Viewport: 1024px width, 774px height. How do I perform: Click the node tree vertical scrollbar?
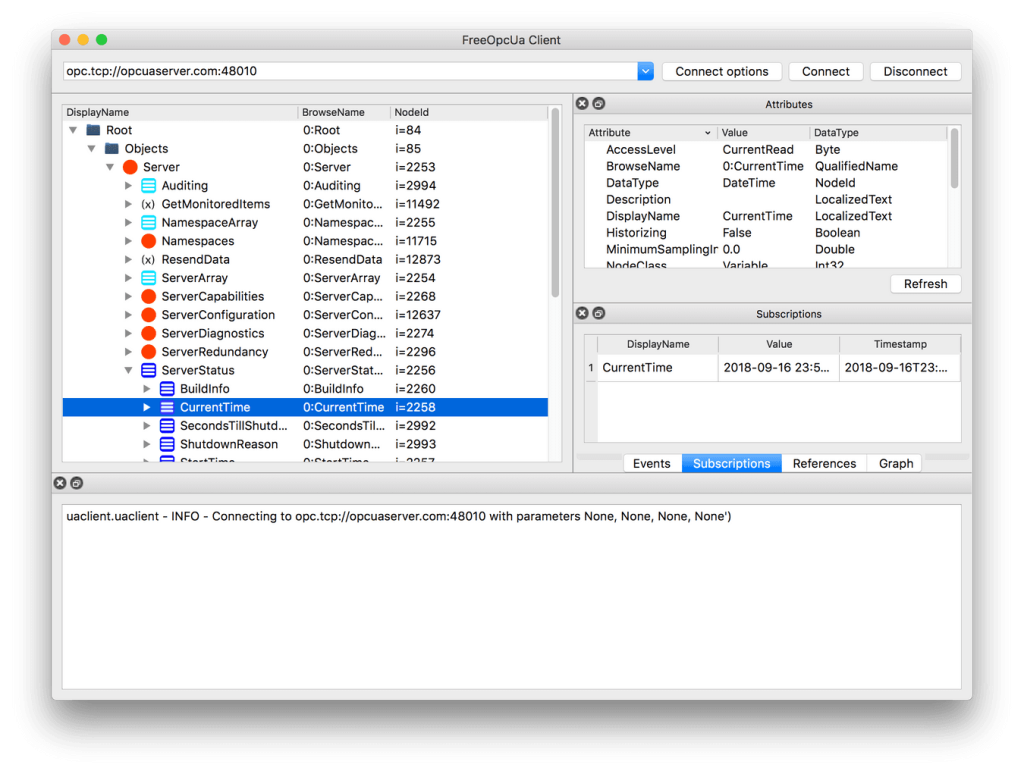coord(556,200)
